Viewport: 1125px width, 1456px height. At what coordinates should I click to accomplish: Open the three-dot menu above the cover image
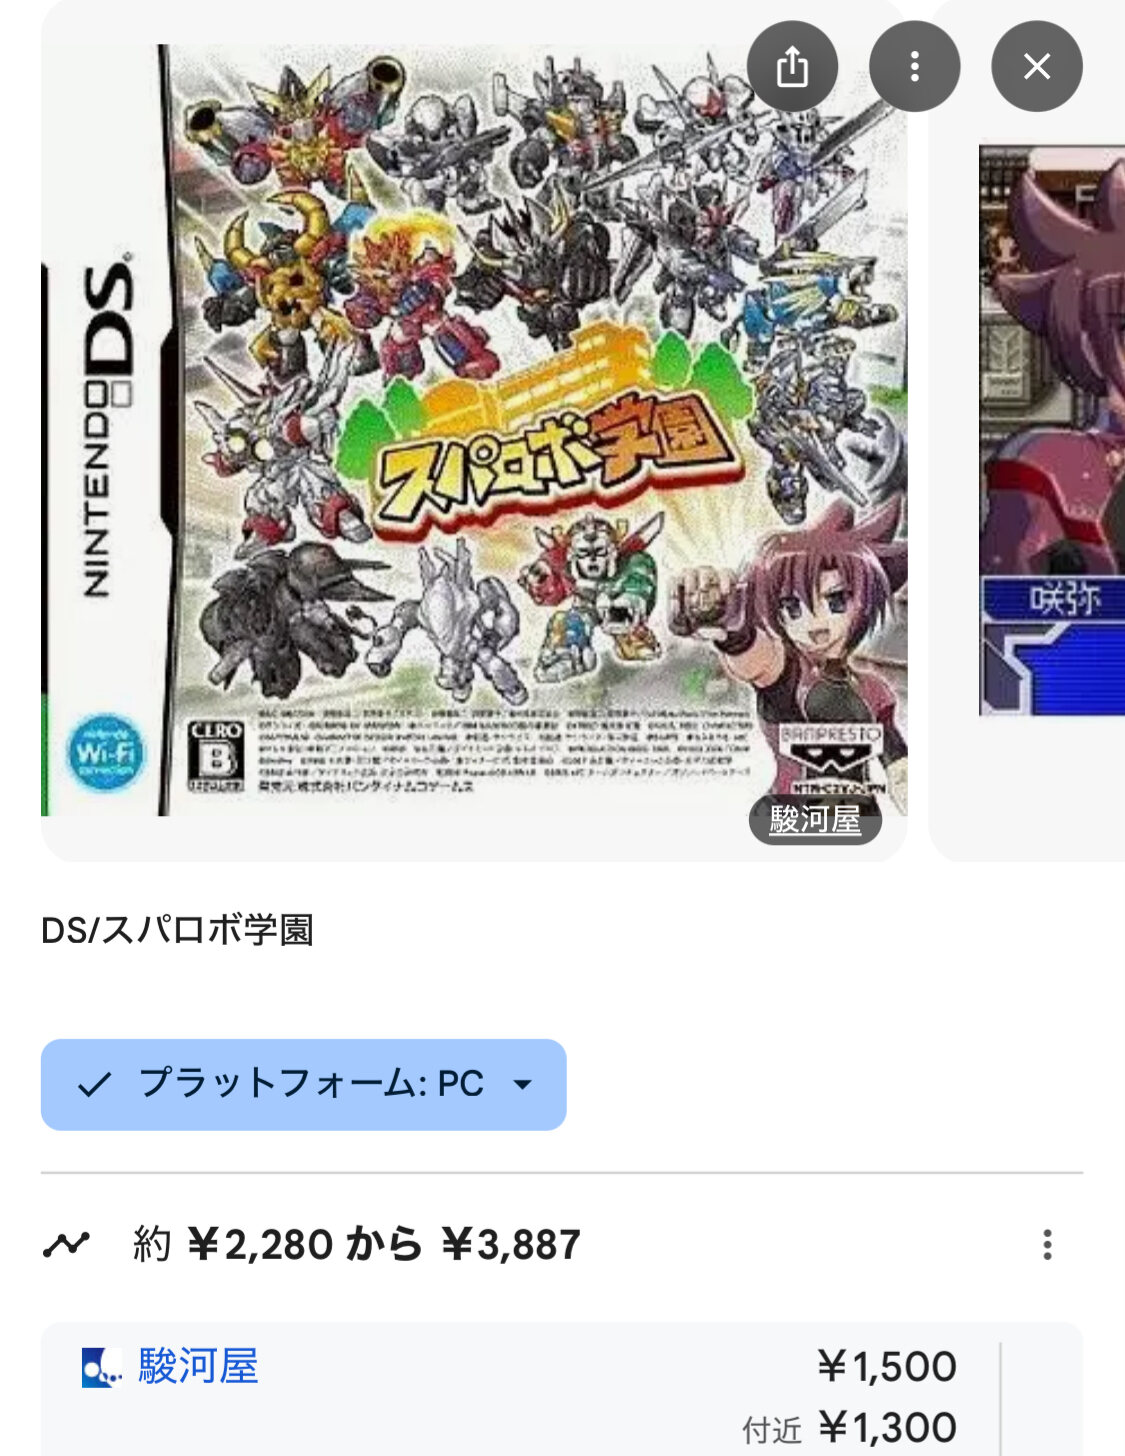click(914, 67)
